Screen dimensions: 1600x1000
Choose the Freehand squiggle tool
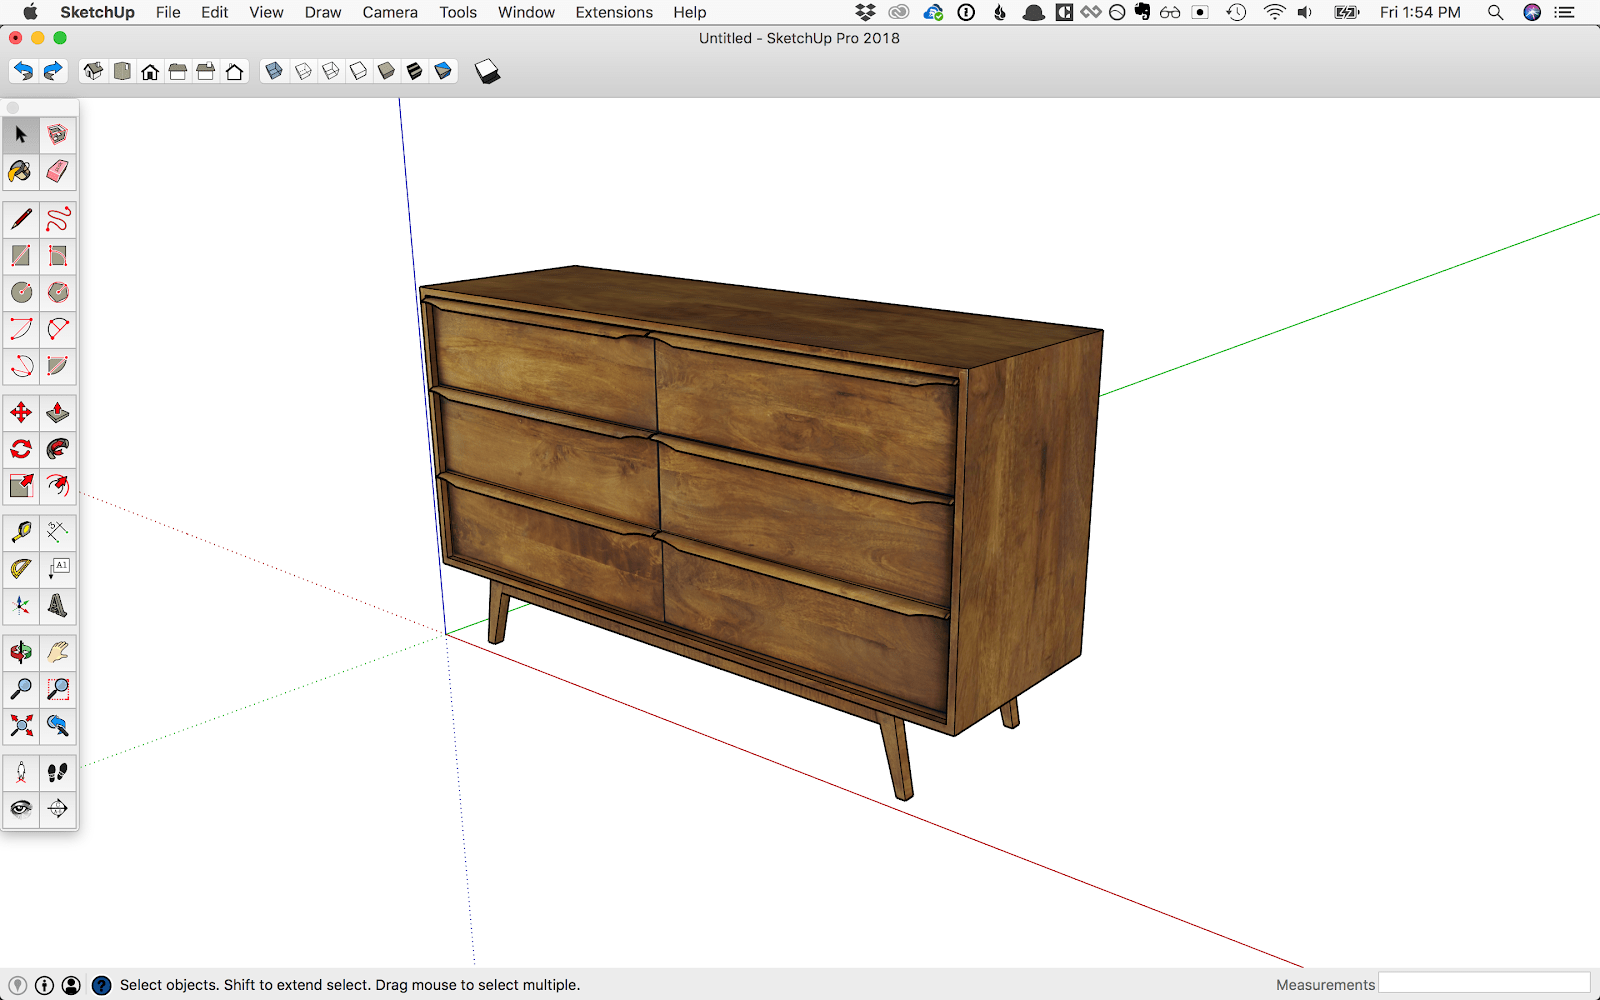[x=58, y=219]
